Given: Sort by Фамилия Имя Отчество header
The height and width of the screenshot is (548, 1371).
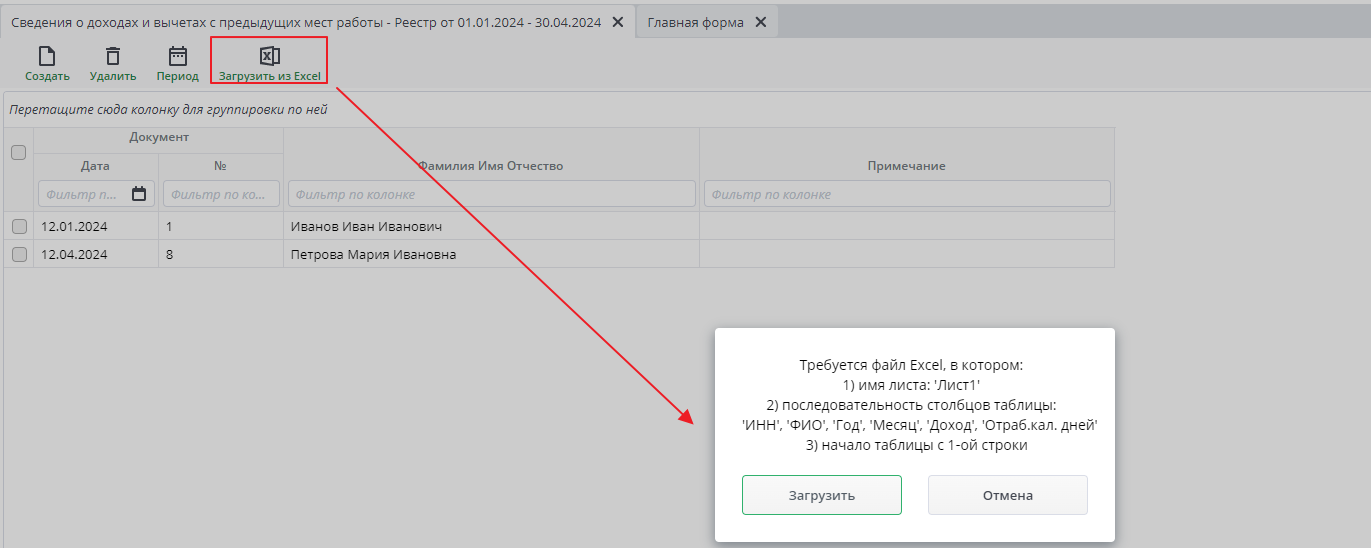Looking at the screenshot, I should point(491,166).
